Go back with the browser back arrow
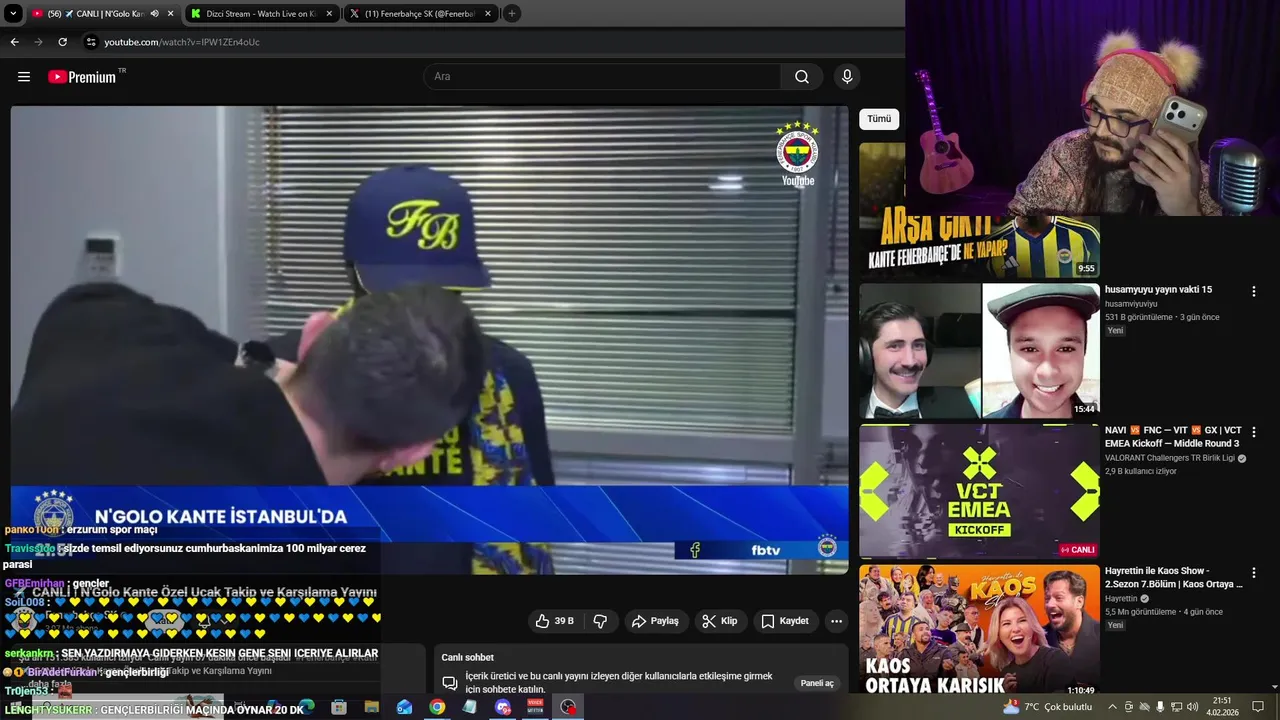This screenshot has width=1280, height=720. click(14, 42)
